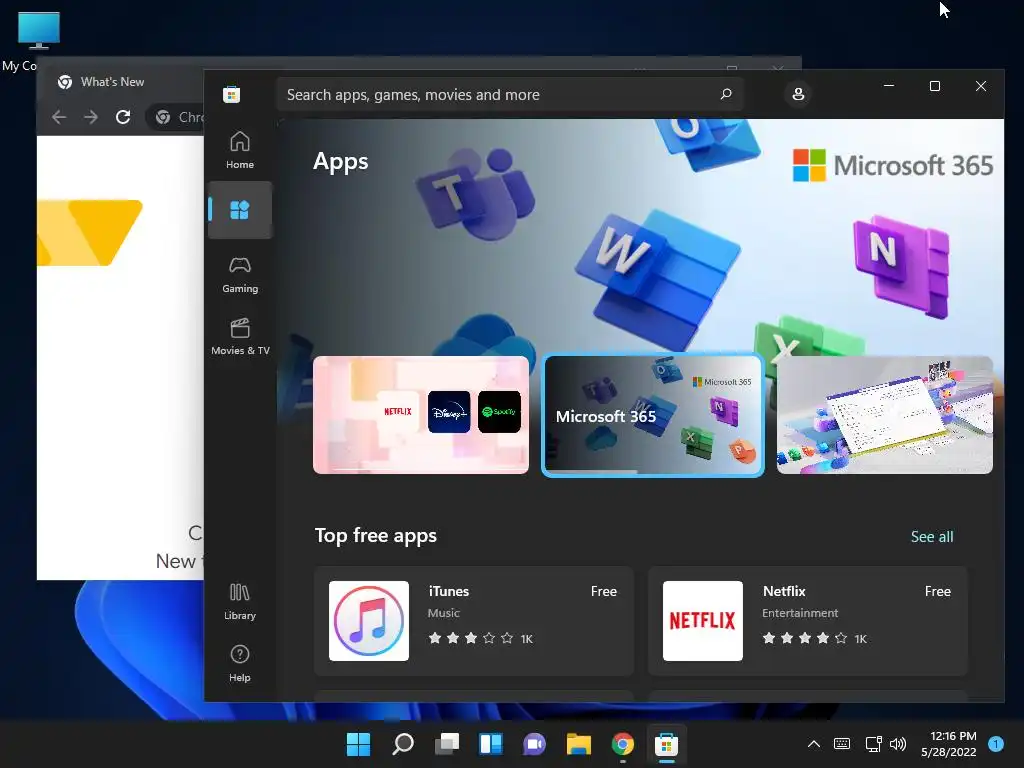Click the Netflix app logo
The height and width of the screenshot is (768, 1024).
(703, 621)
